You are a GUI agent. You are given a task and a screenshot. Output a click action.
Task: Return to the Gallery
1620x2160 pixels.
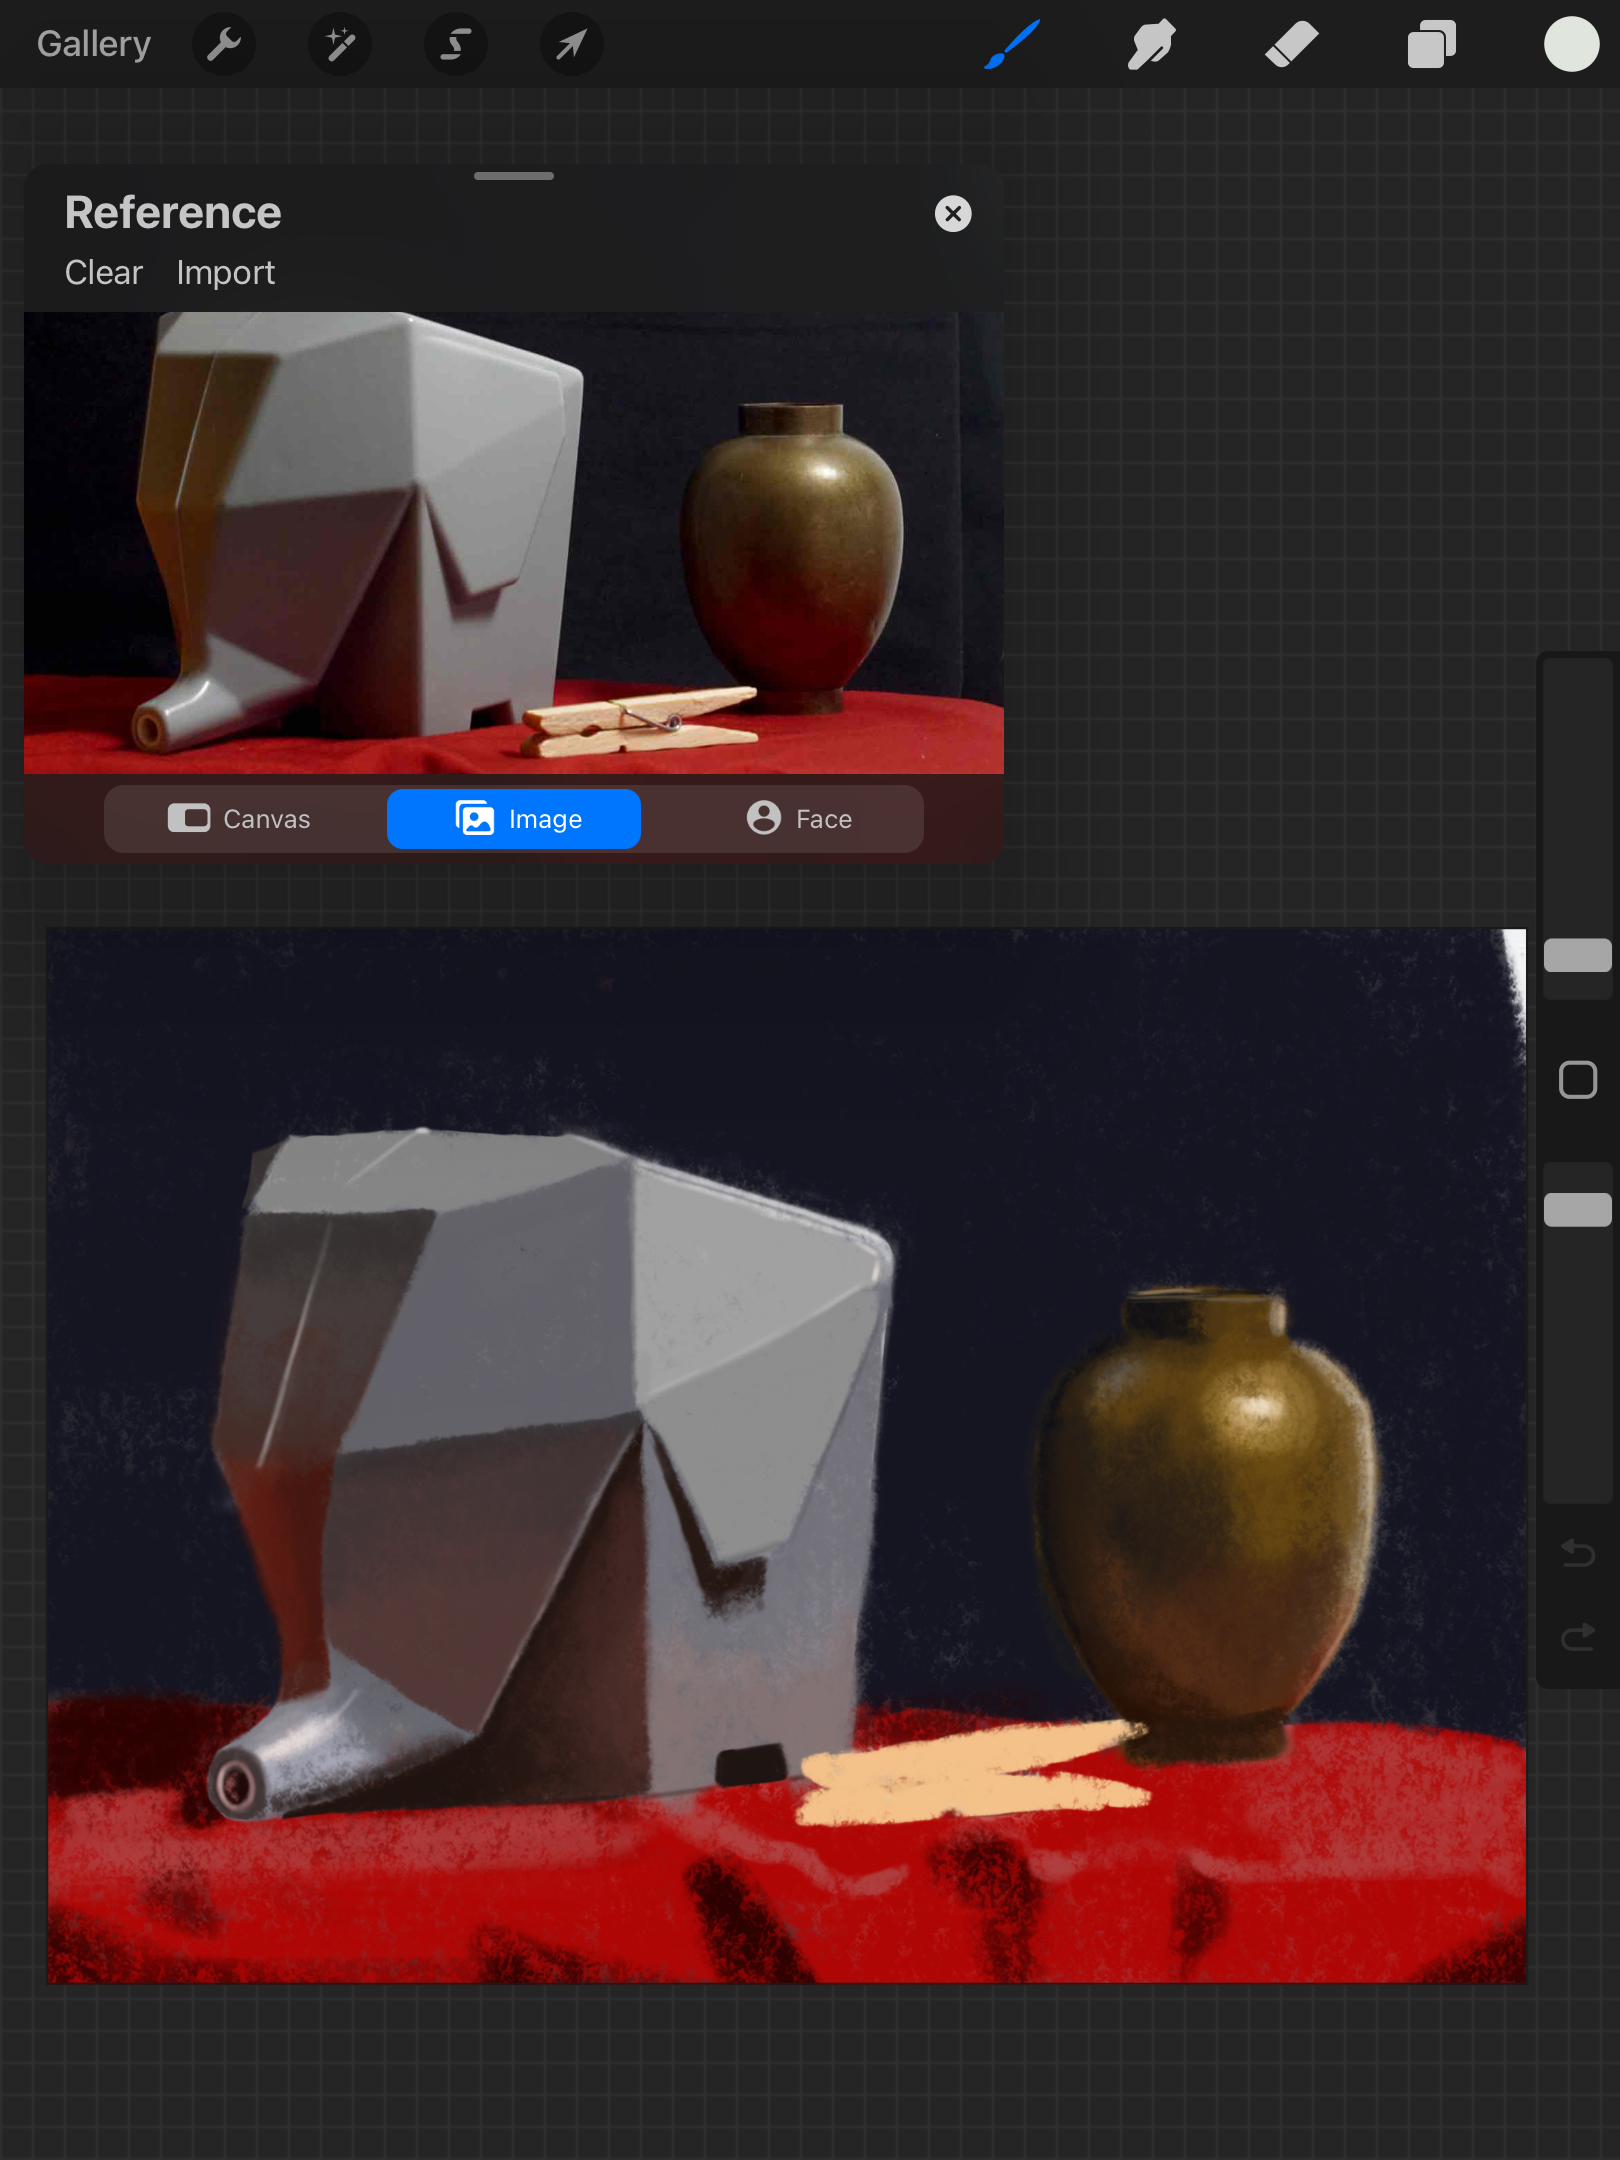point(94,44)
